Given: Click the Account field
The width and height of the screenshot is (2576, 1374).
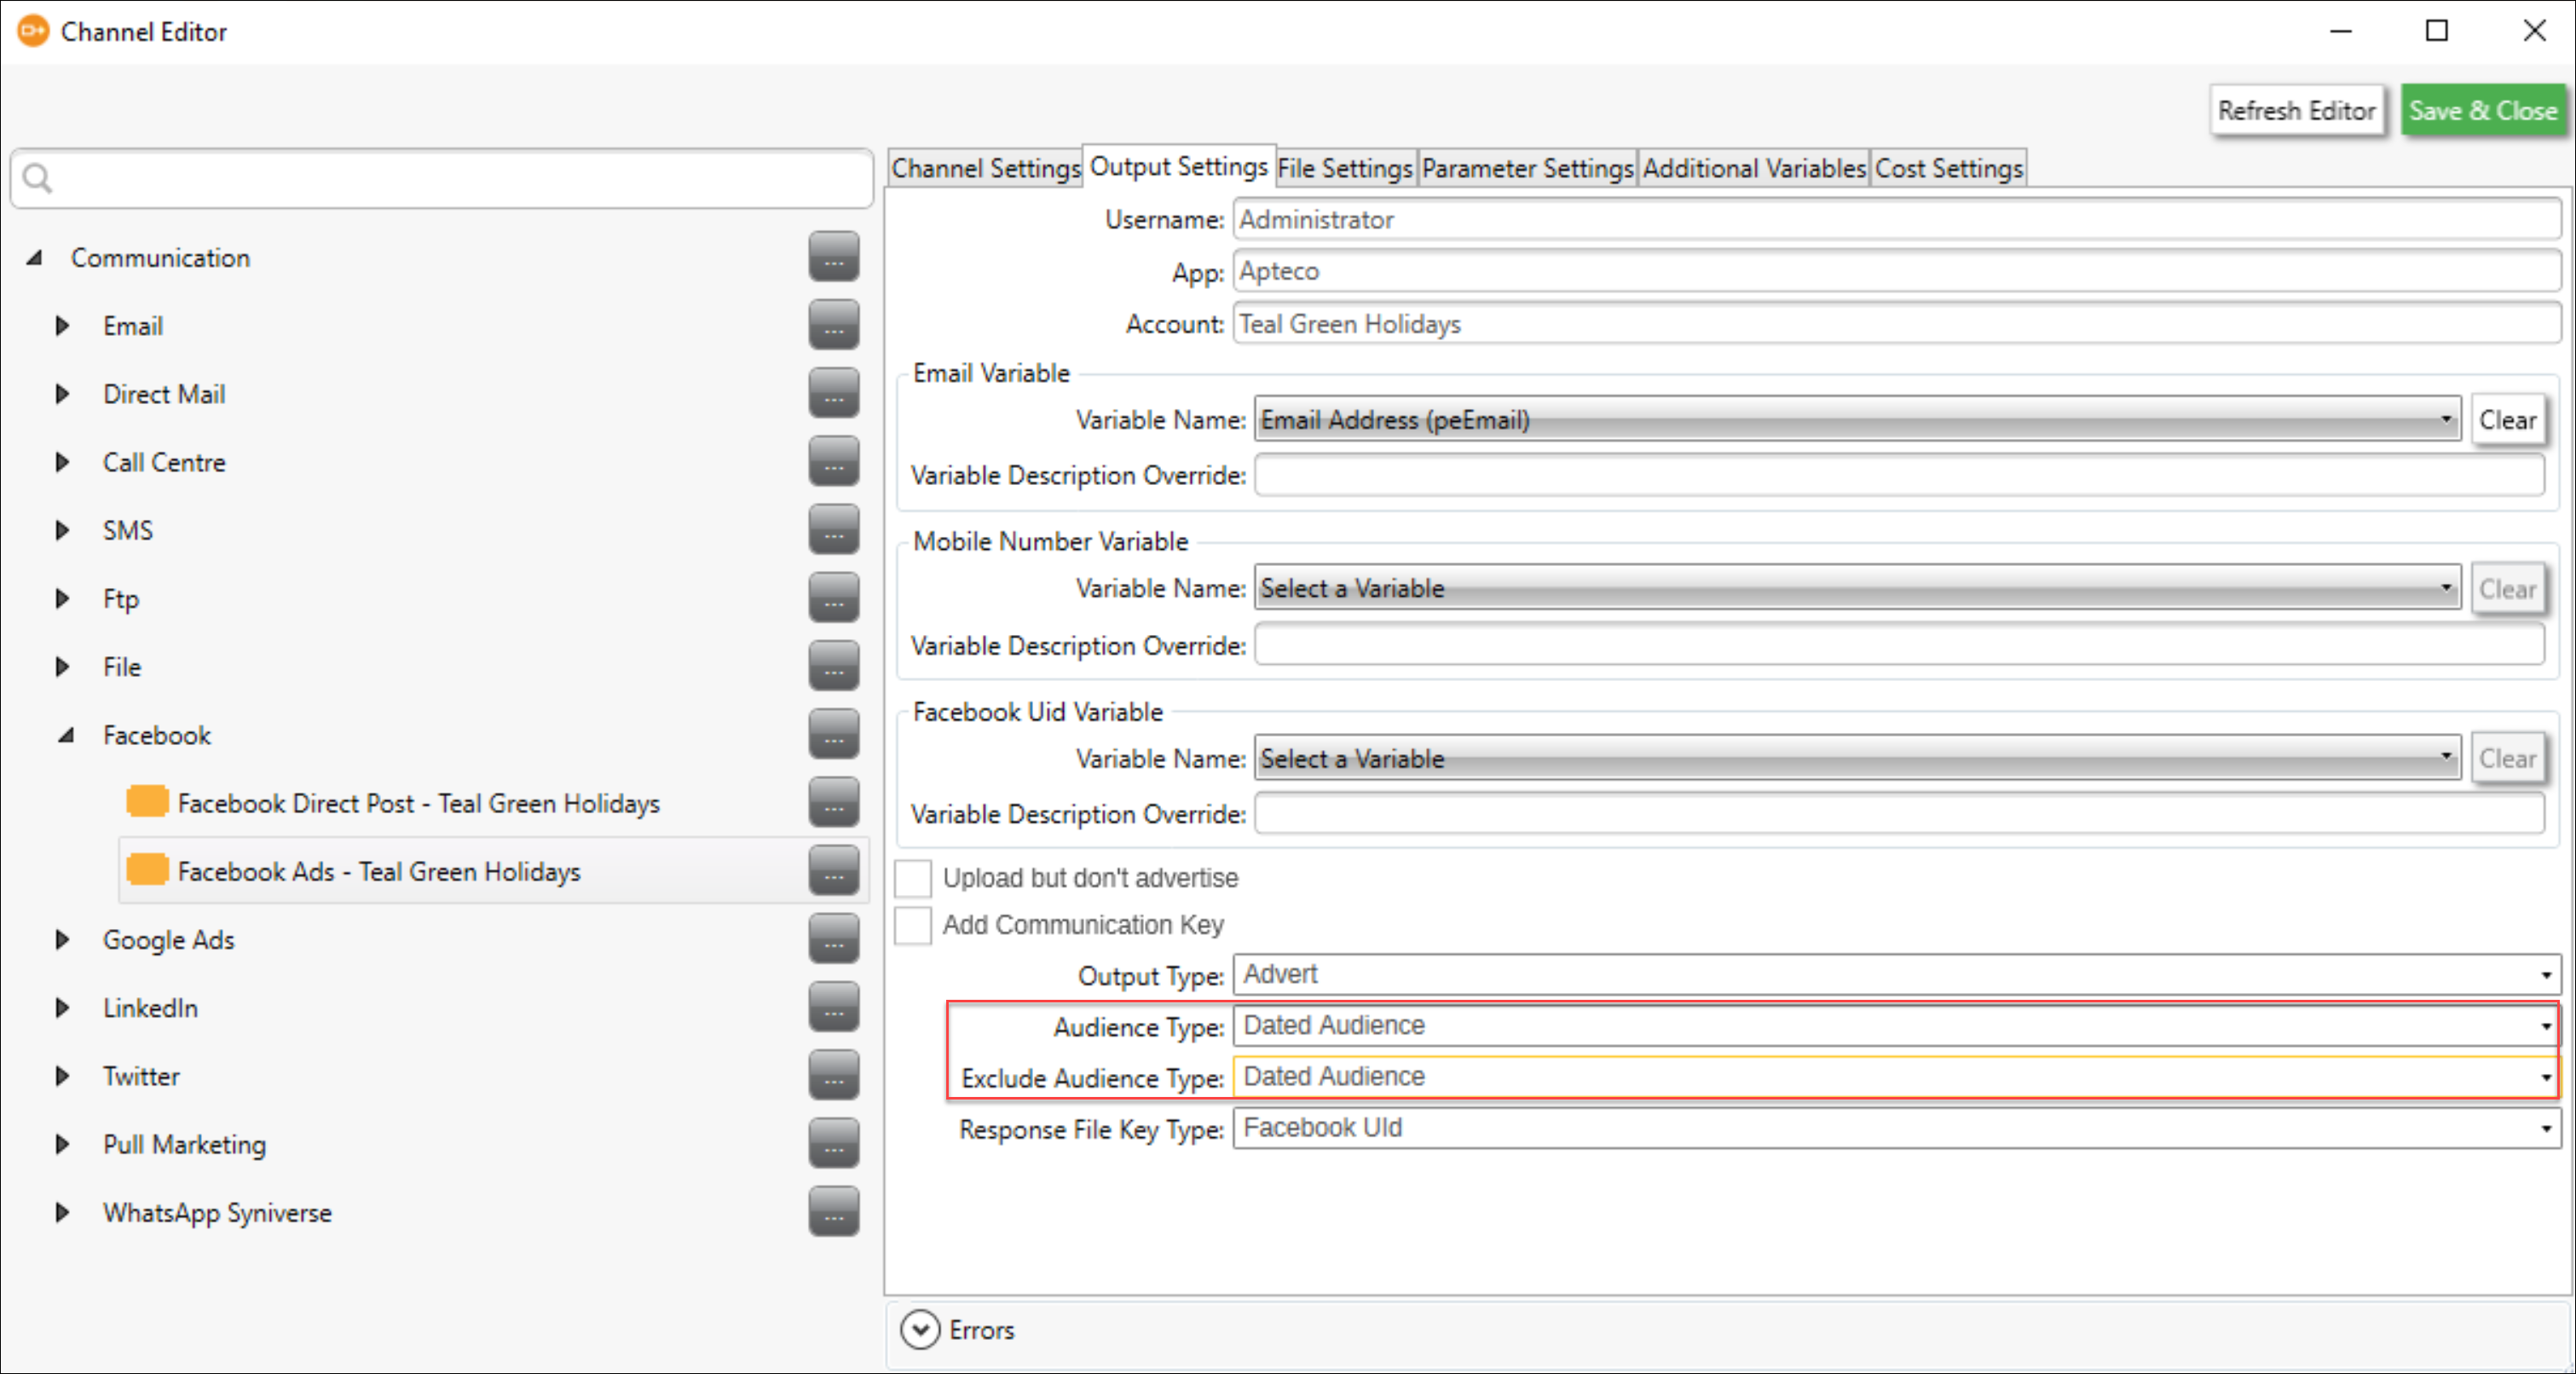Looking at the screenshot, I should tap(1896, 324).
